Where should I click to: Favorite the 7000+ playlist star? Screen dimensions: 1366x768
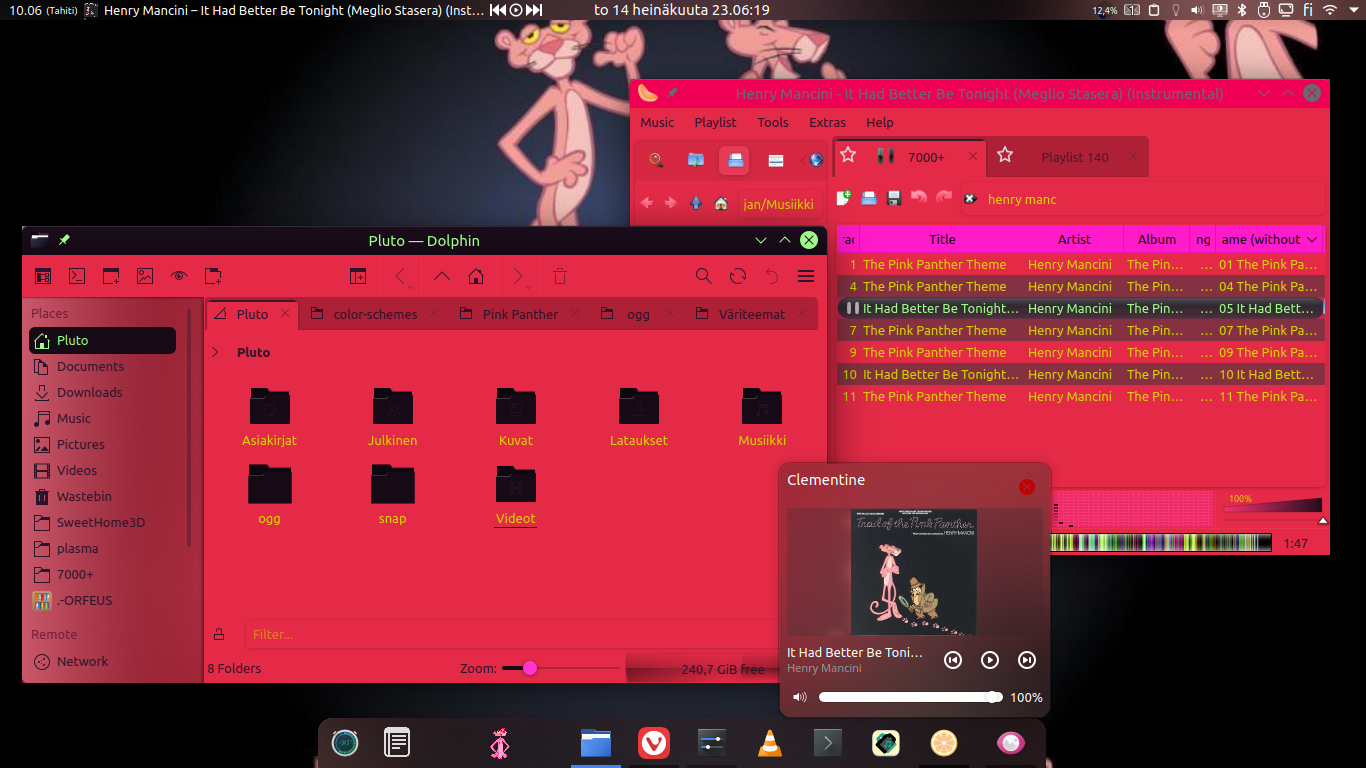coord(848,155)
